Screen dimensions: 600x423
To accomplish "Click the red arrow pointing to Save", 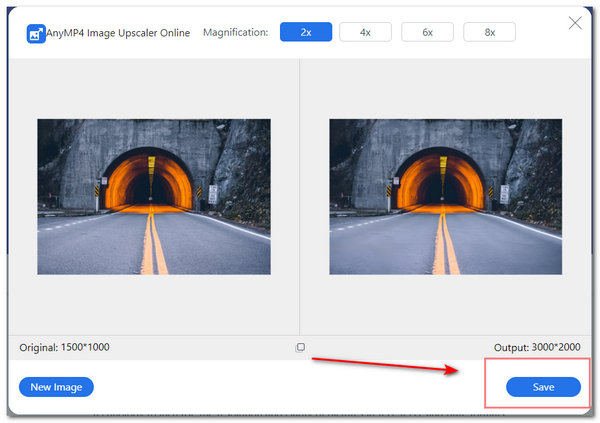I will pyautogui.click(x=400, y=363).
